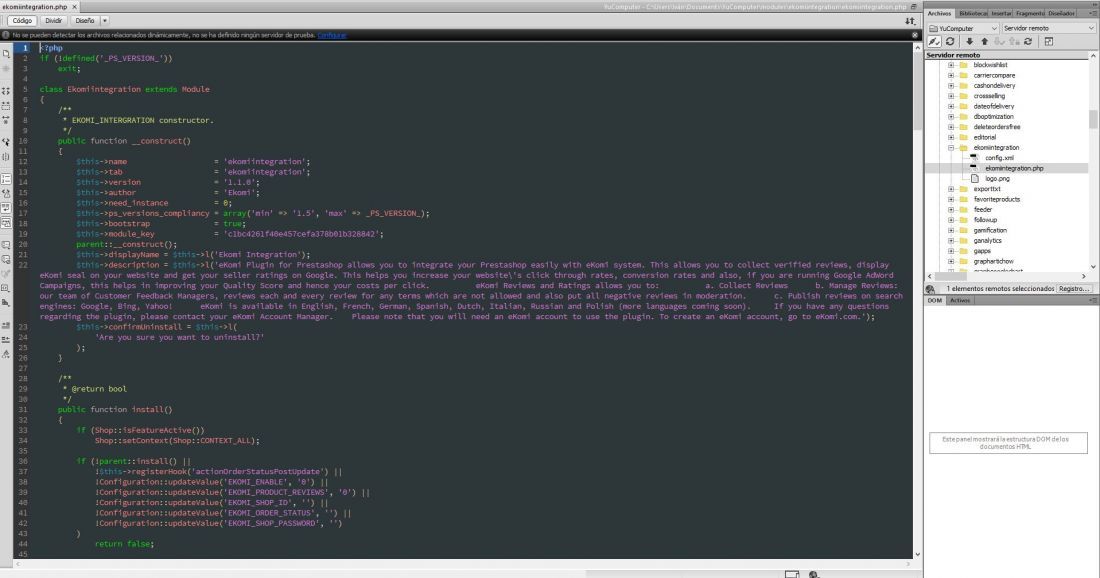Switch to the Activos tab
The image size is (1100, 578).
[960, 300]
